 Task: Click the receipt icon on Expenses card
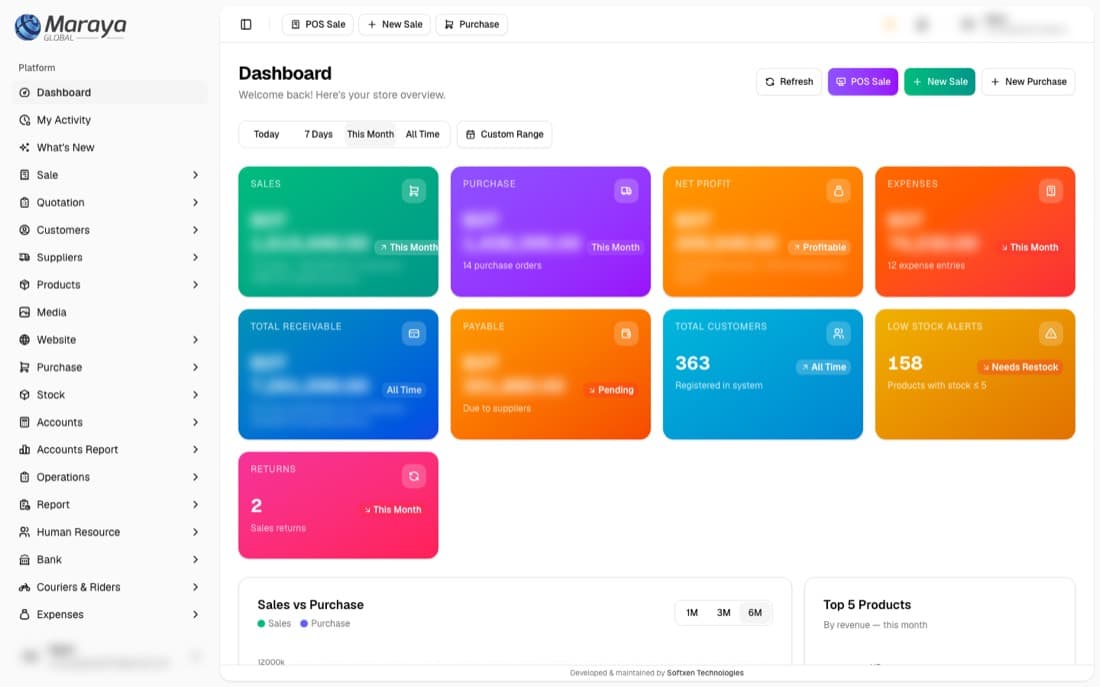pos(1050,191)
